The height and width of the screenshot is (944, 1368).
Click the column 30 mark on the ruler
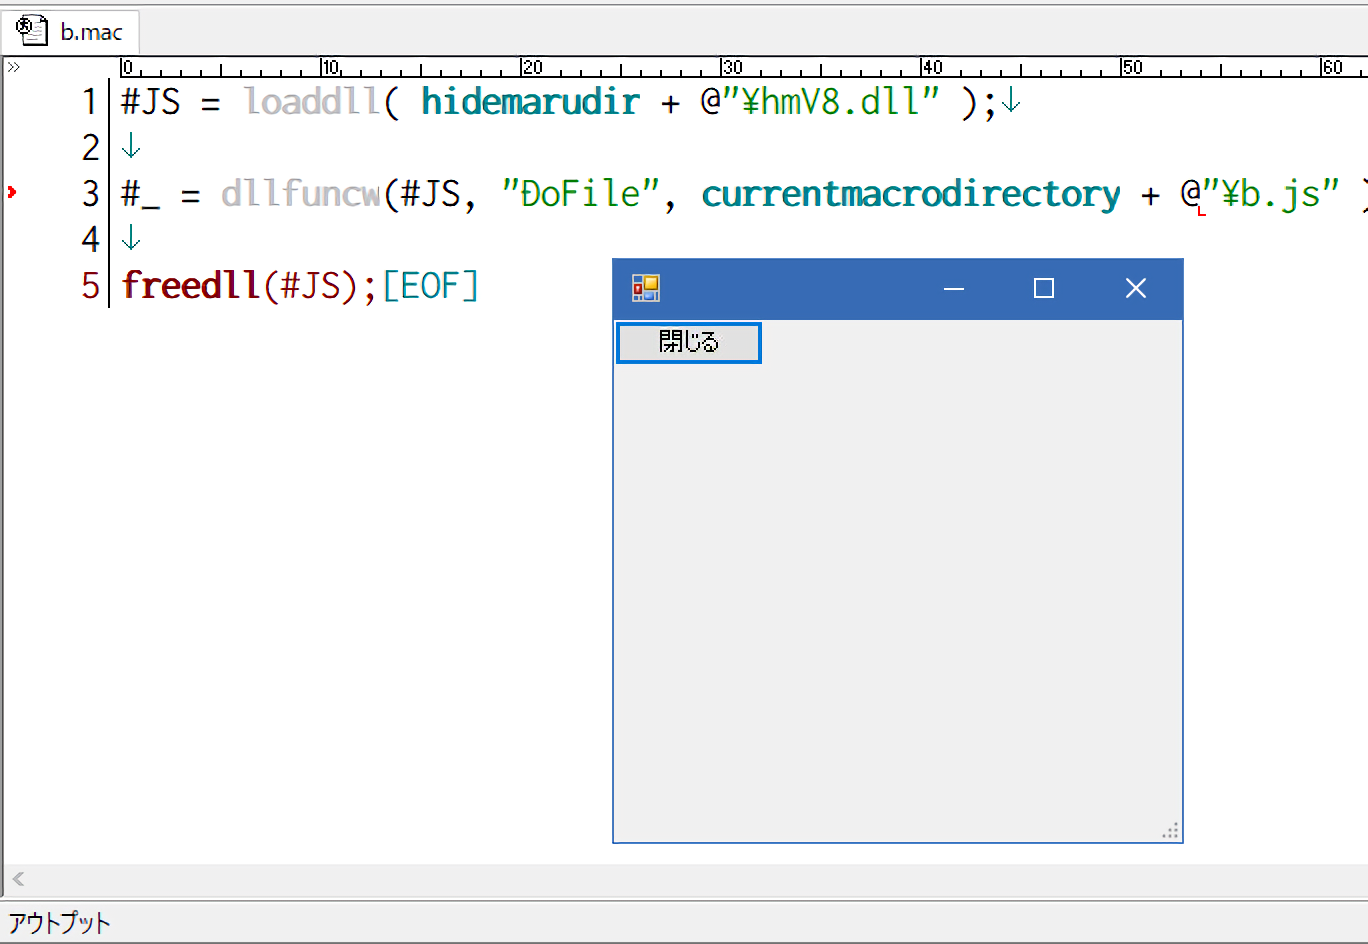731,68
